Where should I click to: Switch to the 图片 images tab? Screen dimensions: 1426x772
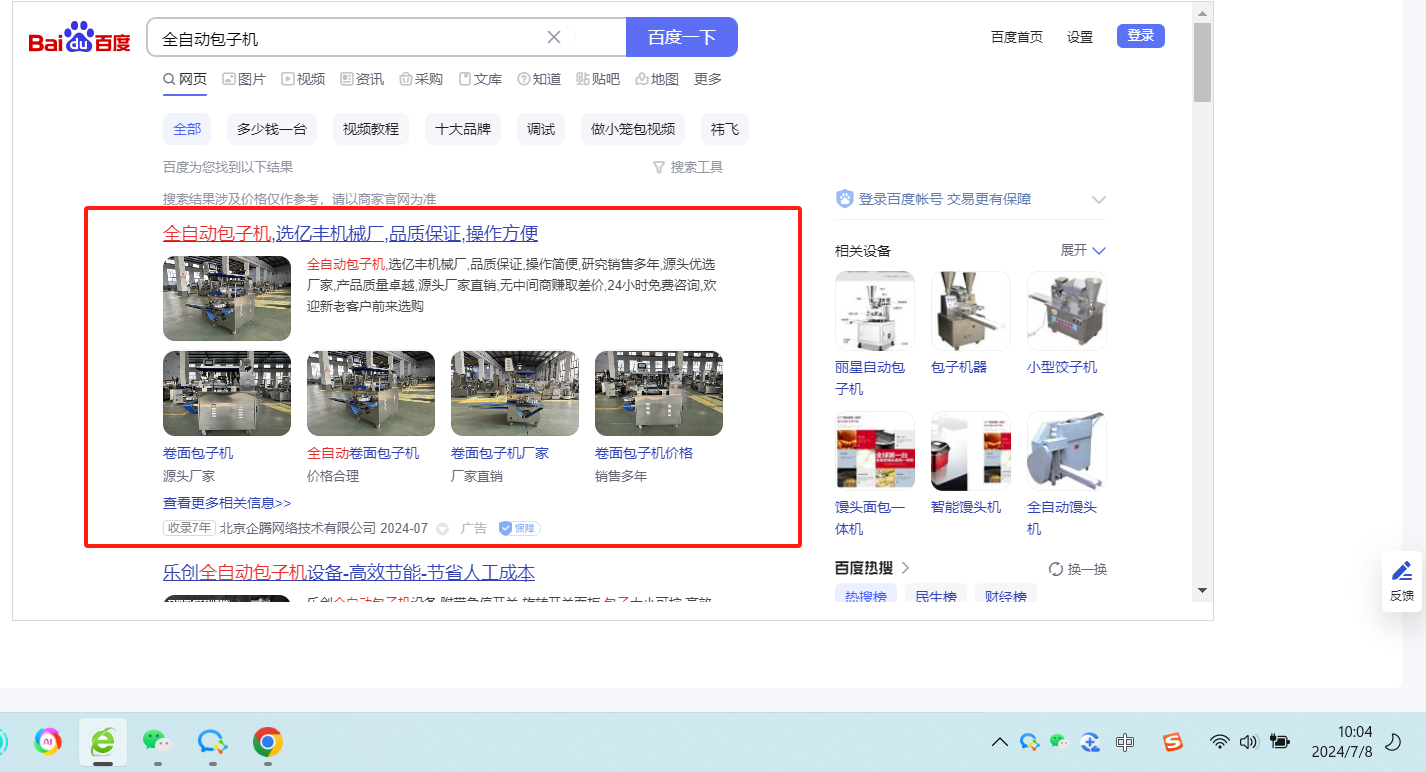coord(244,79)
